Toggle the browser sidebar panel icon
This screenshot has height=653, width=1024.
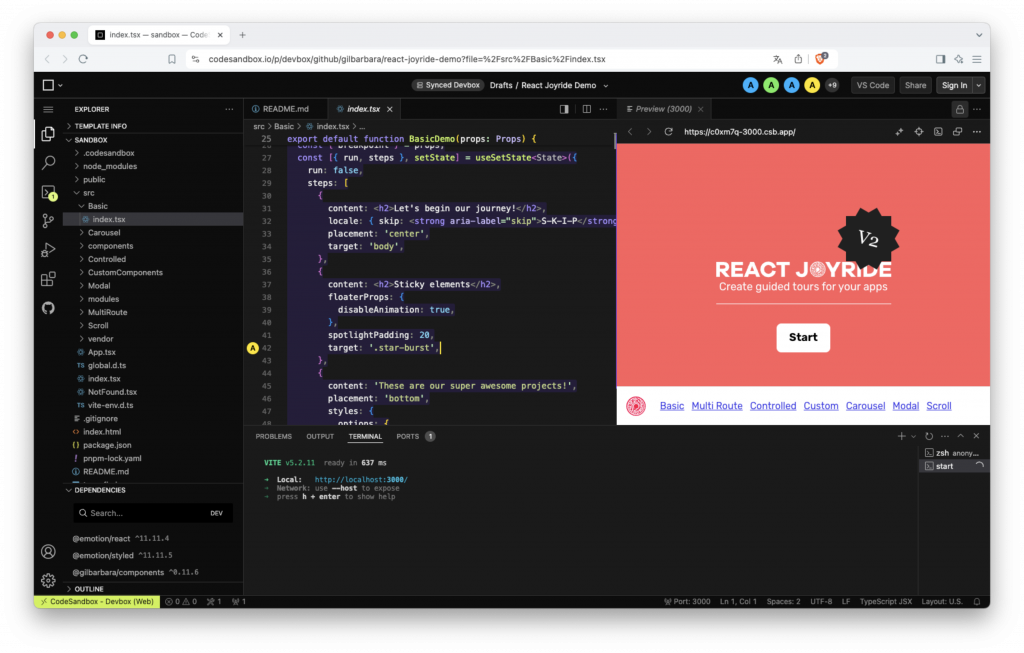(940, 59)
